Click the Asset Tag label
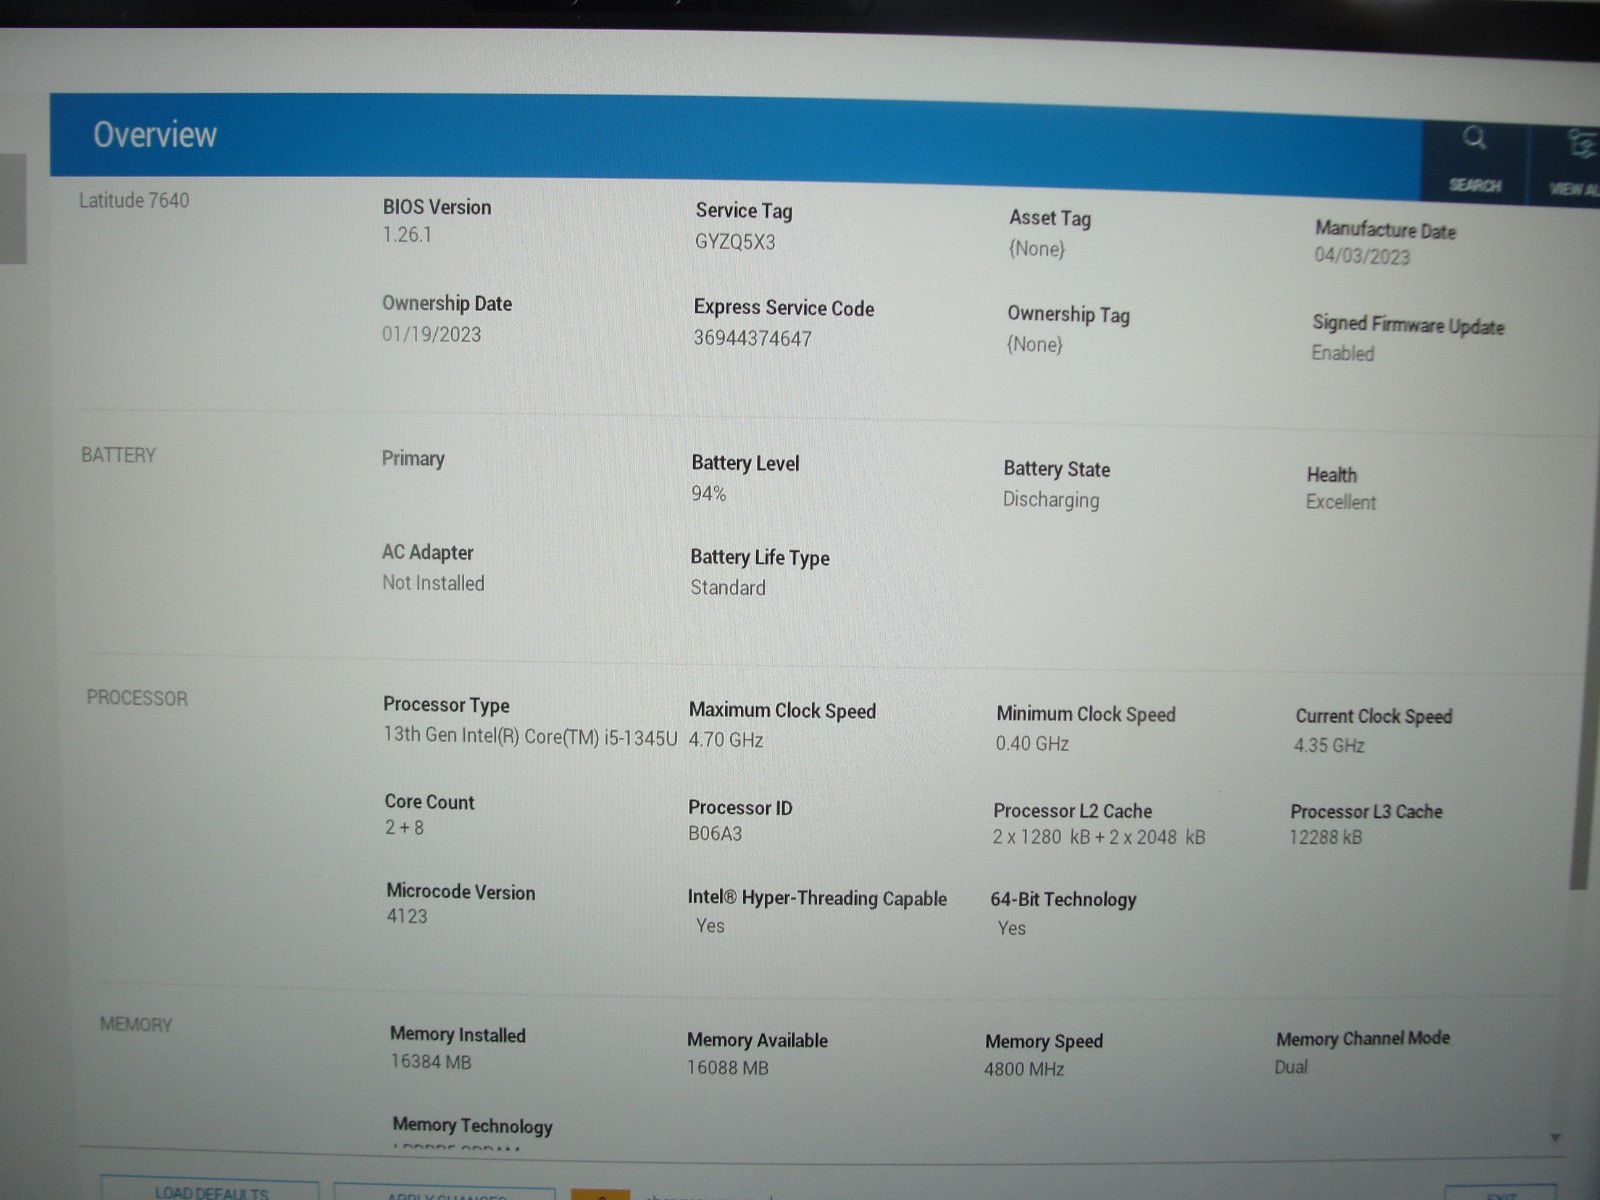Viewport: 1600px width, 1200px height. (1050, 218)
